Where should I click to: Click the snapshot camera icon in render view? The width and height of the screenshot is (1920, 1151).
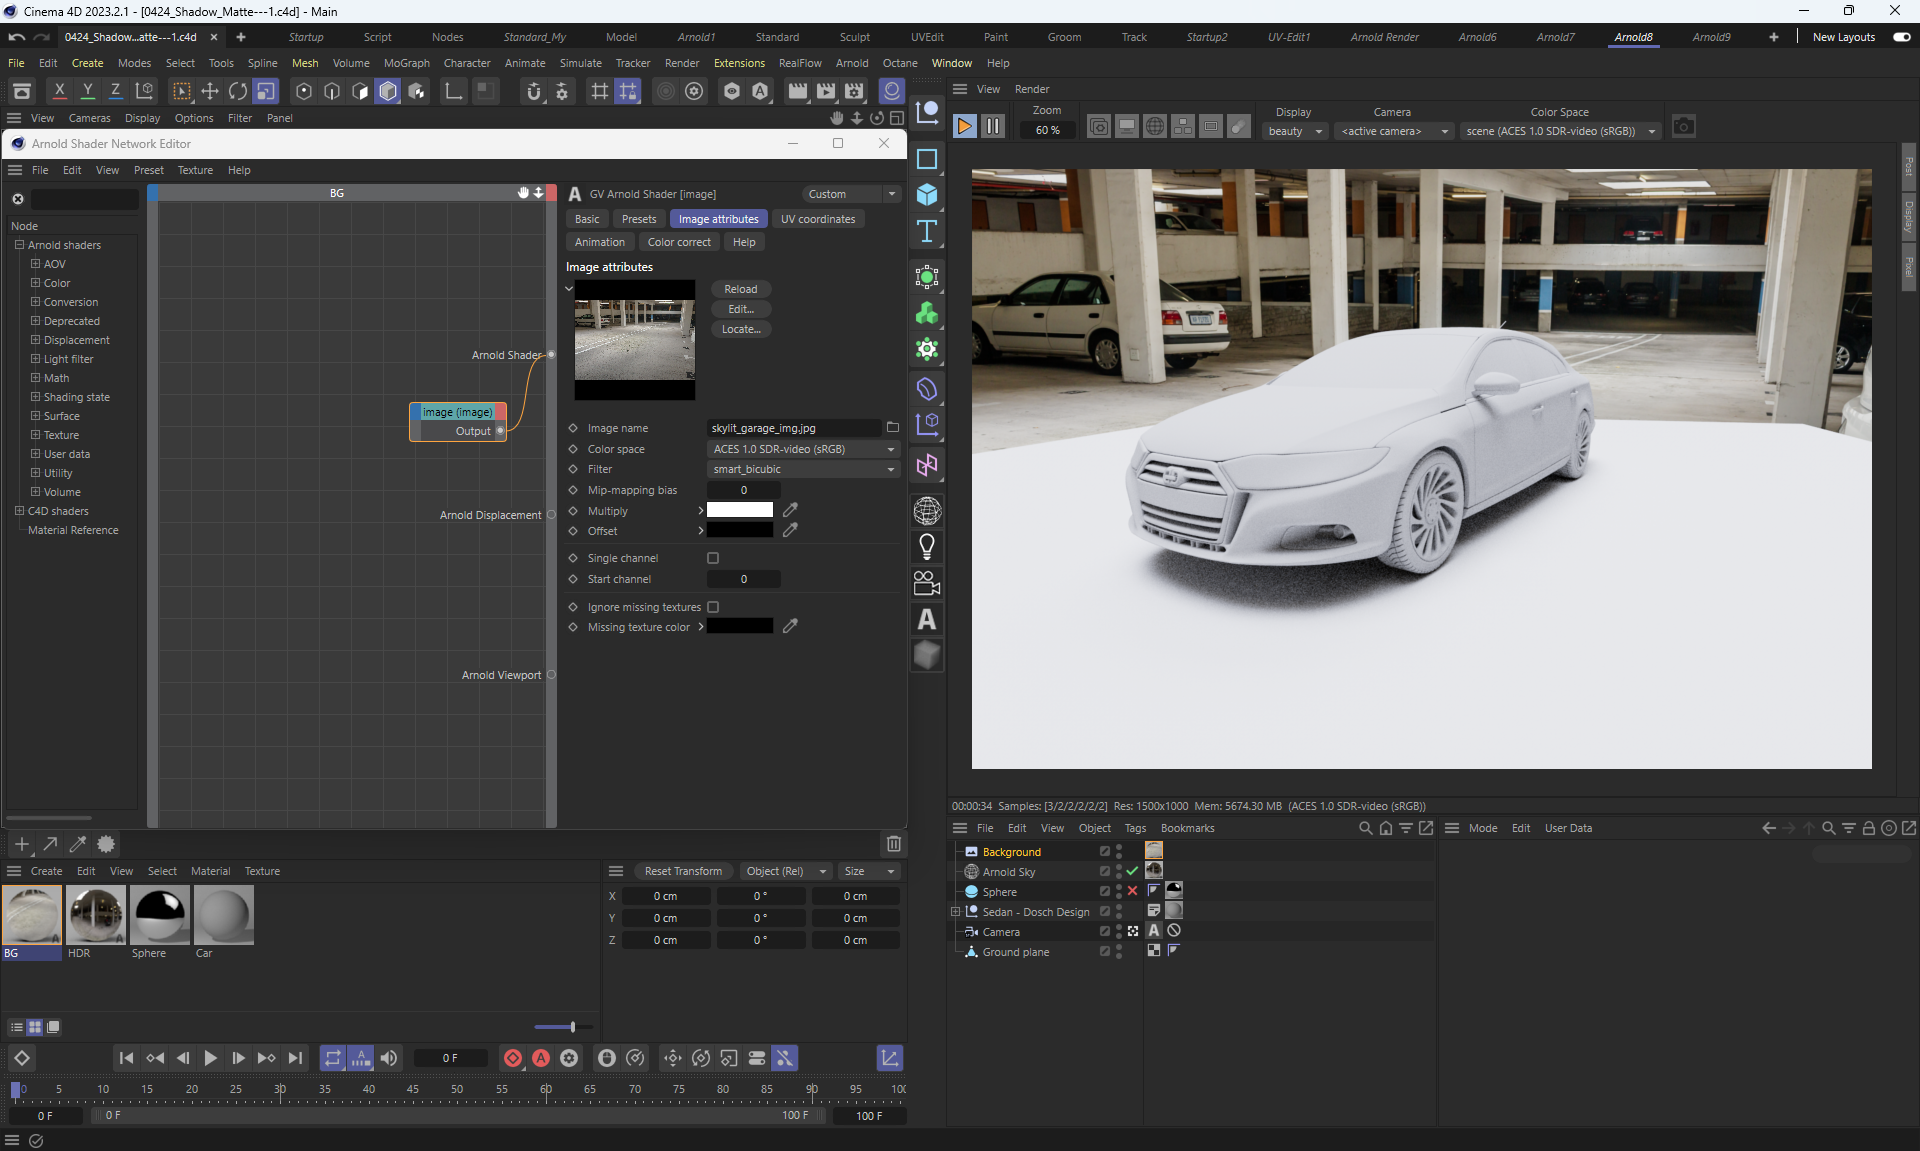[1684, 127]
